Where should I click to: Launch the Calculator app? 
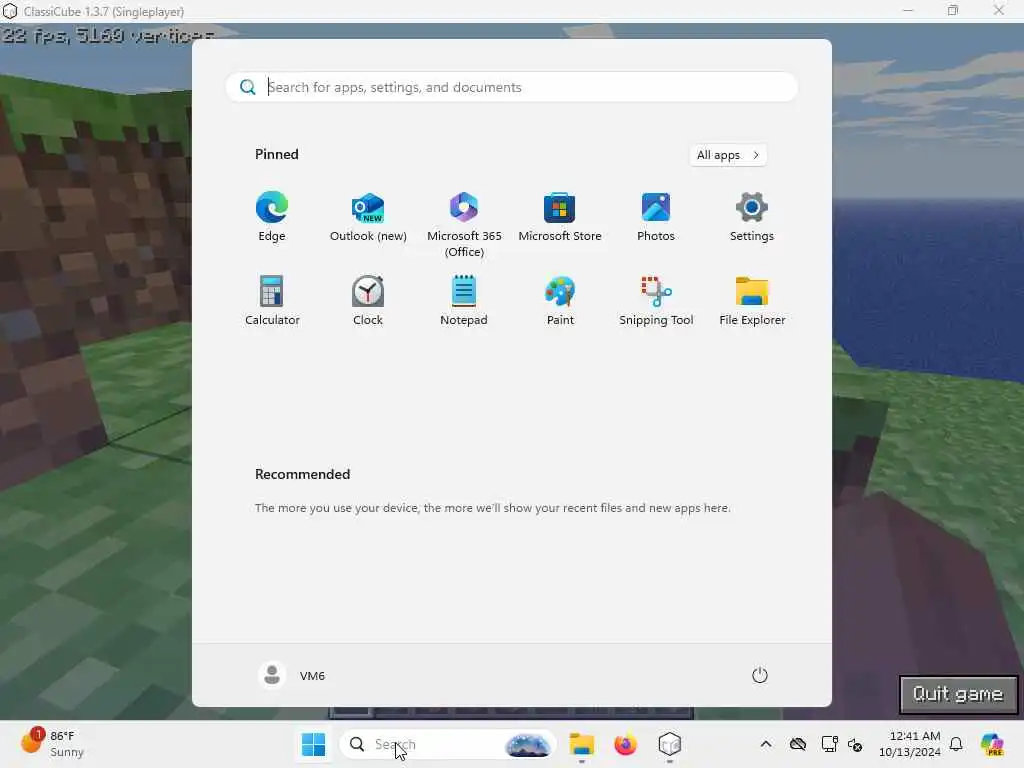pyautogui.click(x=272, y=300)
